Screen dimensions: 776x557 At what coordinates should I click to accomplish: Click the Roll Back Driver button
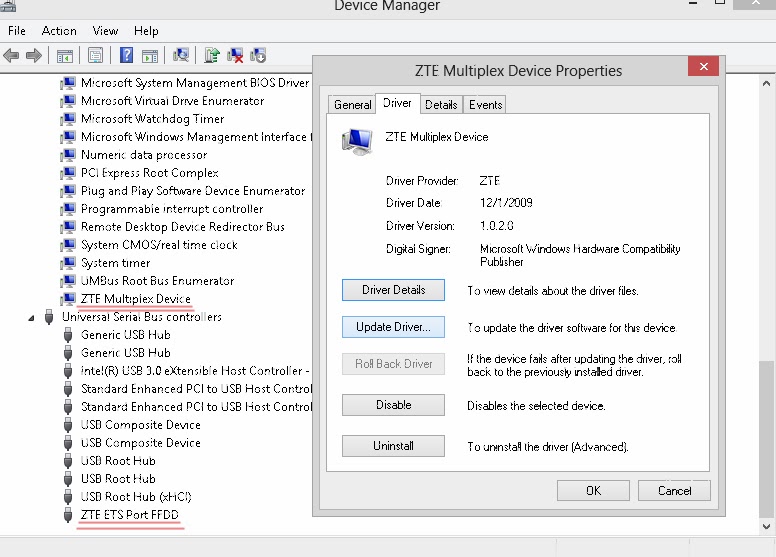[393, 364]
